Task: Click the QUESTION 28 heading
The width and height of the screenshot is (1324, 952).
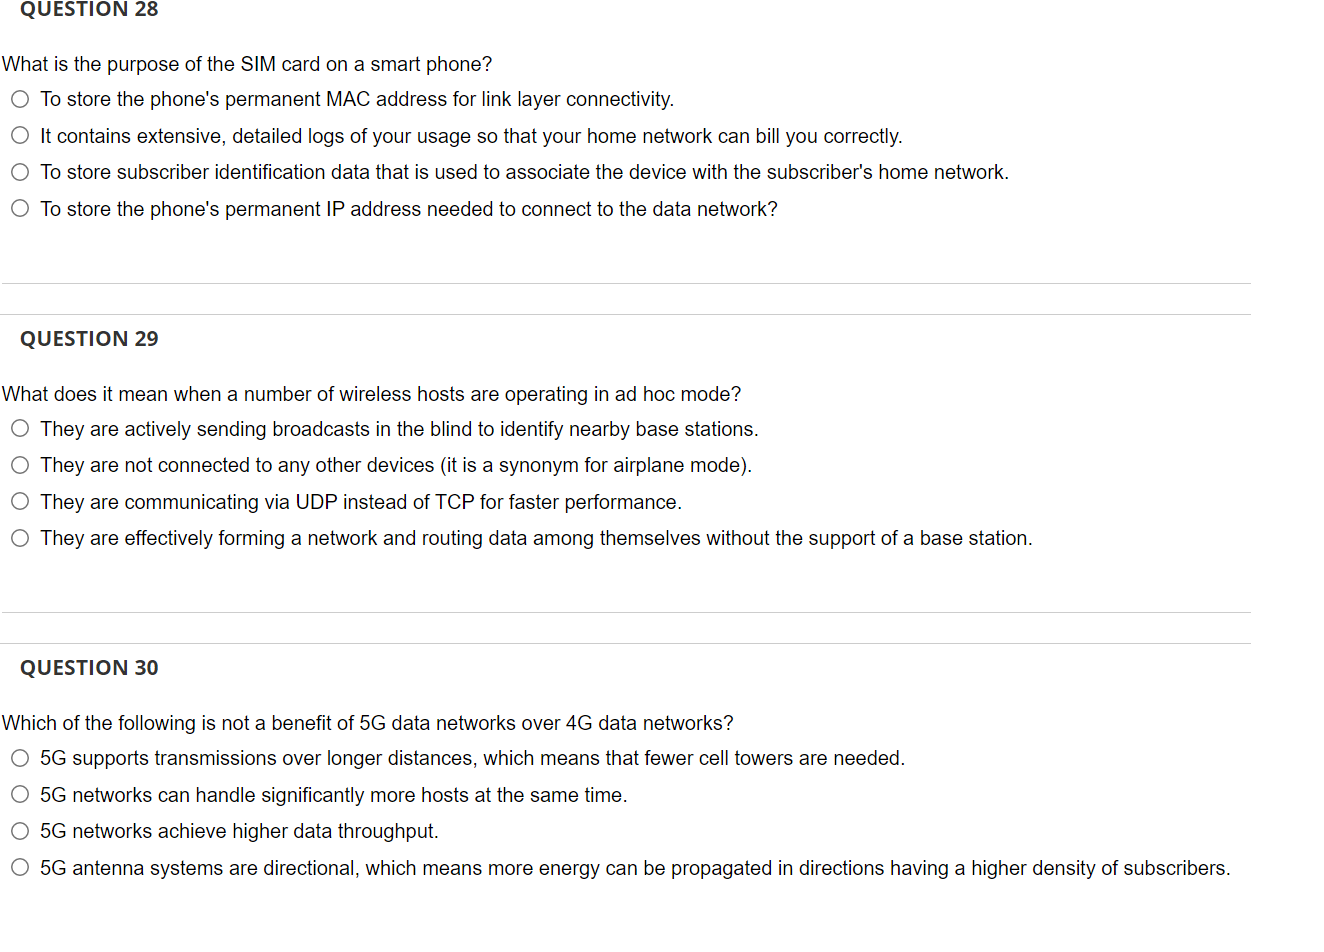Action: (x=89, y=9)
